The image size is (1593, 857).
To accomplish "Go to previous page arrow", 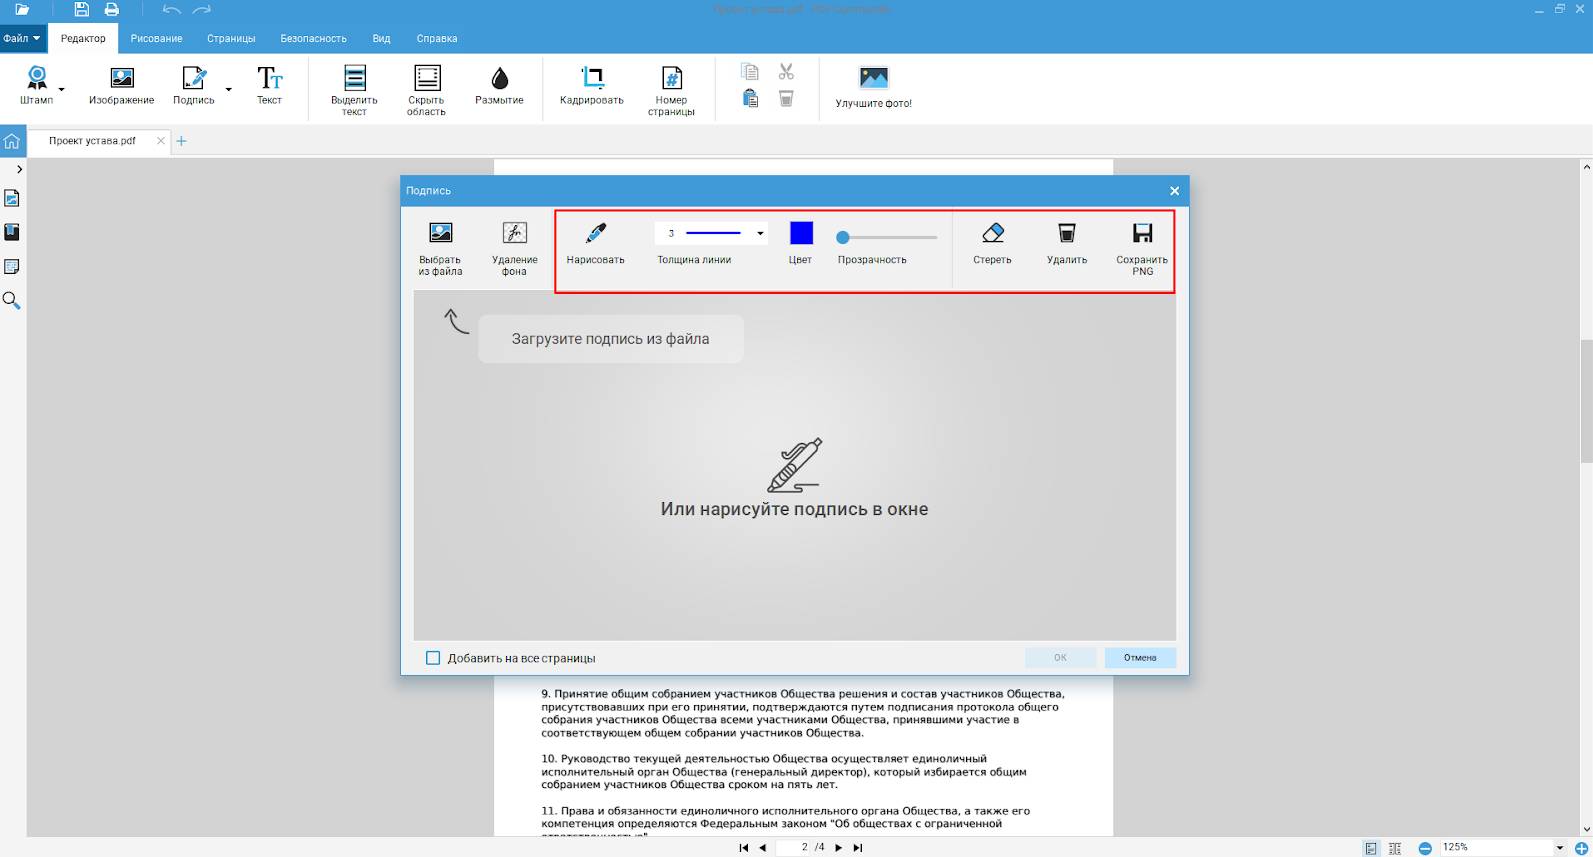I will pyautogui.click(x=763, y=848).
